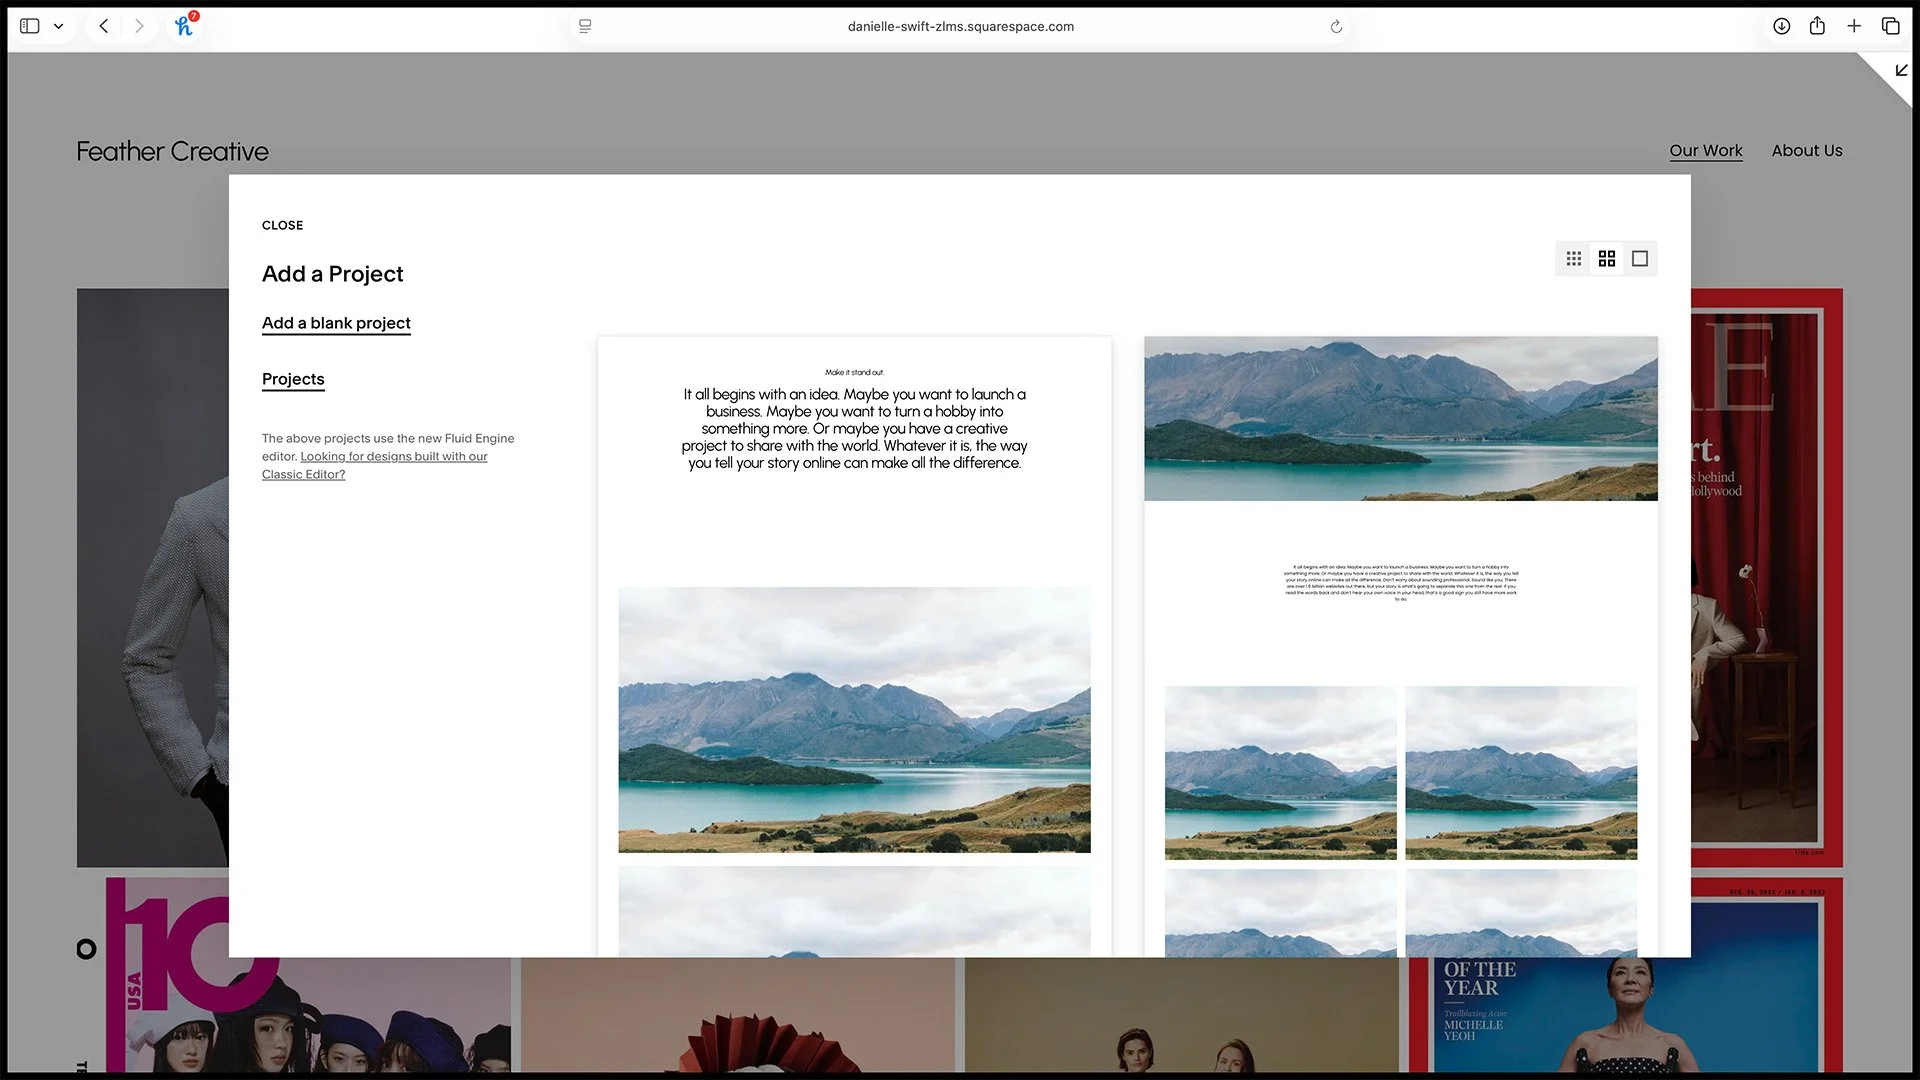
Task: Switch project gallery to small grid view
Action: 1573,258
